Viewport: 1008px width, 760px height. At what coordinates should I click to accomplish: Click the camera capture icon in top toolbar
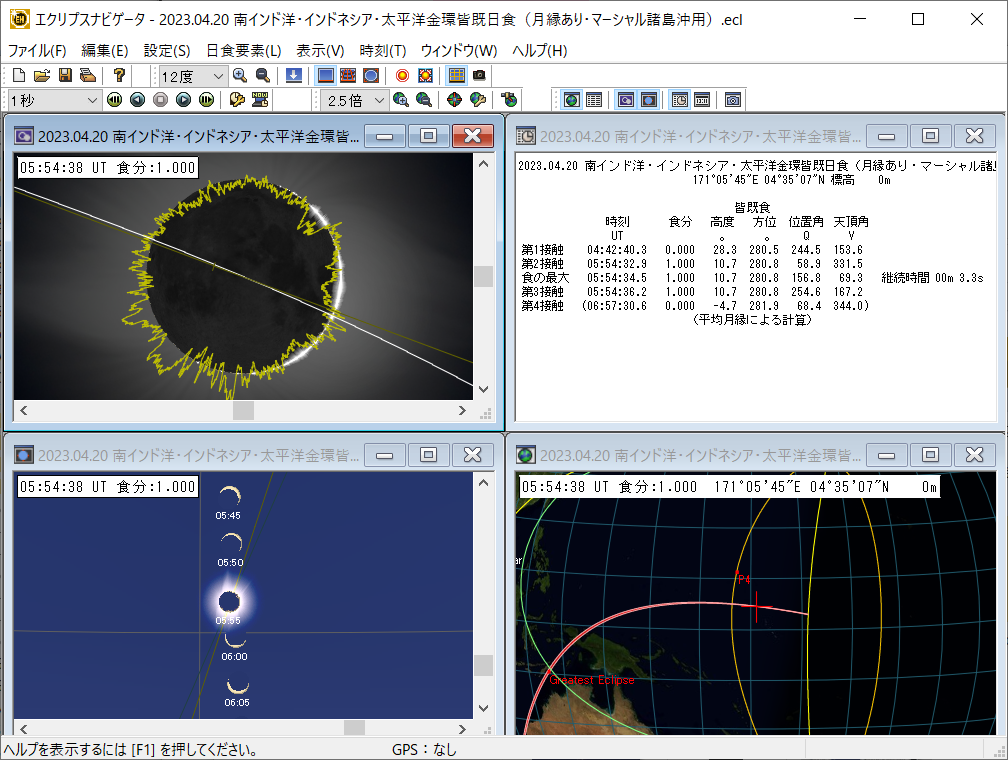(479, 75)
